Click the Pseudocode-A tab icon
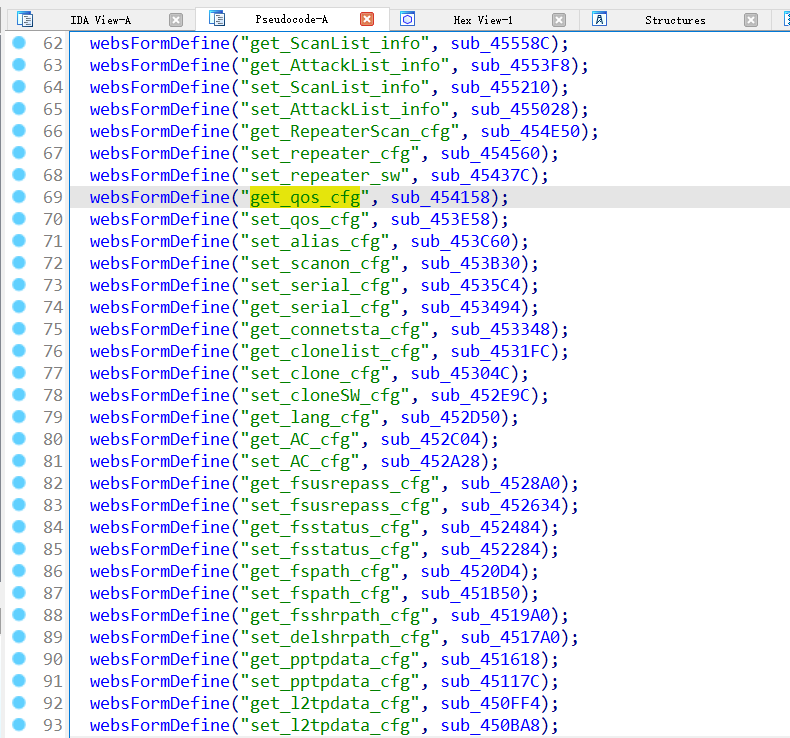 214,19
